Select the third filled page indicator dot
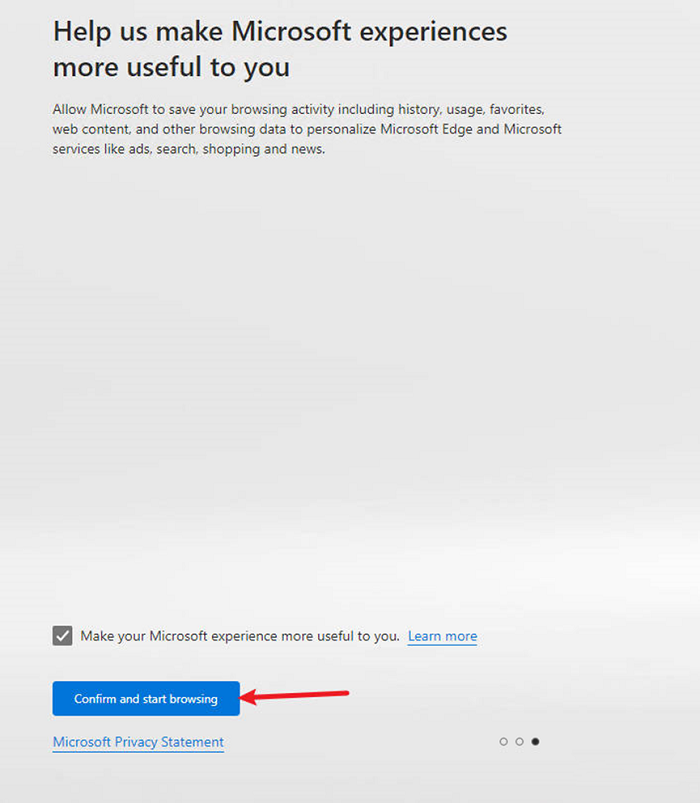700x803 pixels. [x=535, y=742]
